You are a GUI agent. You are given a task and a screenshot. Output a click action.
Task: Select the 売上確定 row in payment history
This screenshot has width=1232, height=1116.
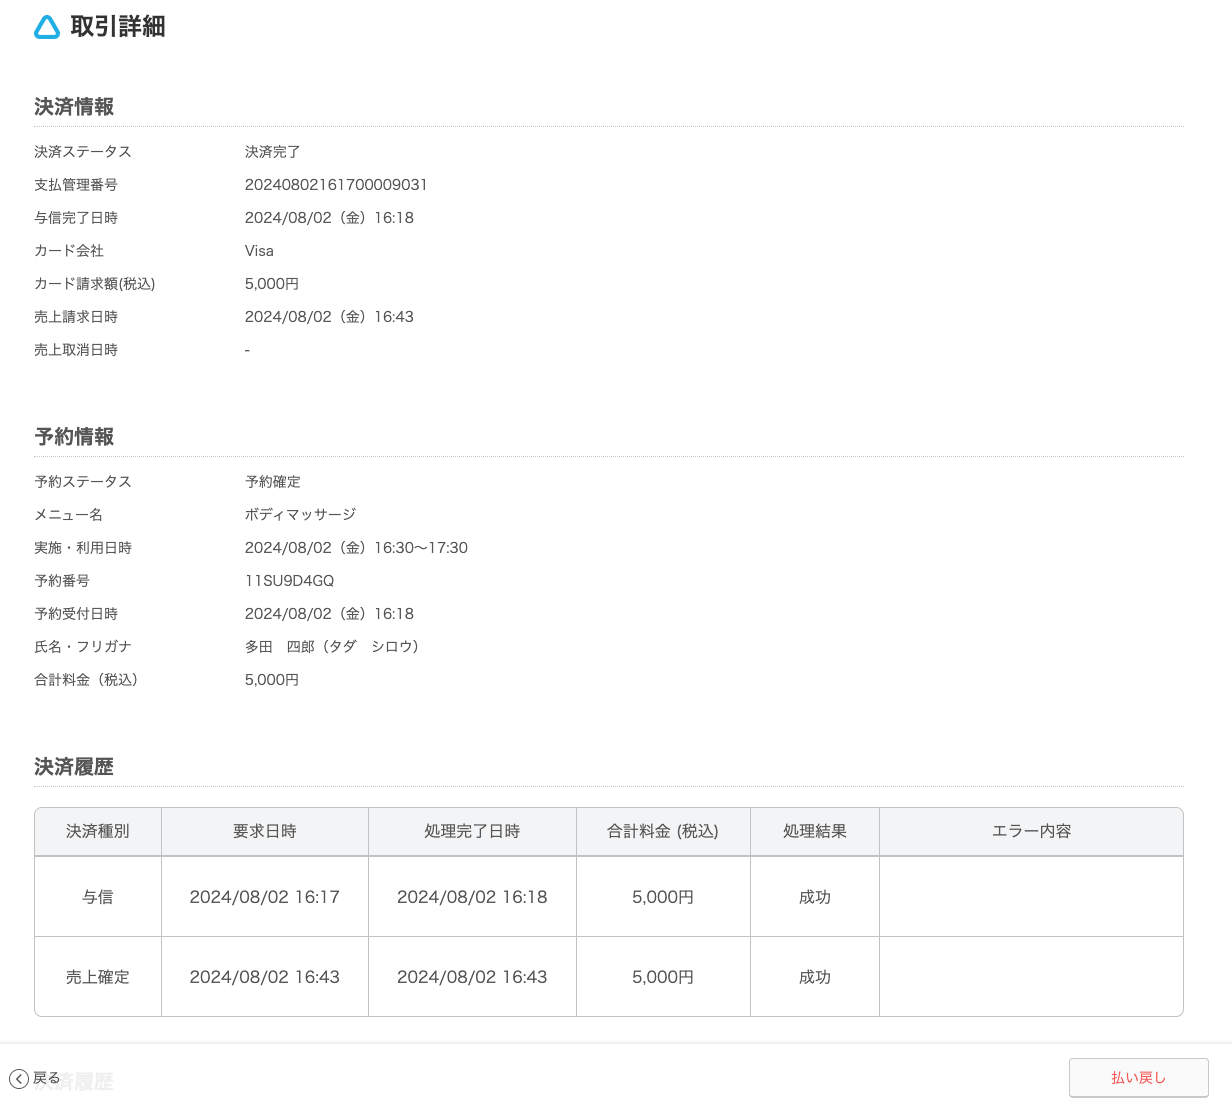(98, 977)
